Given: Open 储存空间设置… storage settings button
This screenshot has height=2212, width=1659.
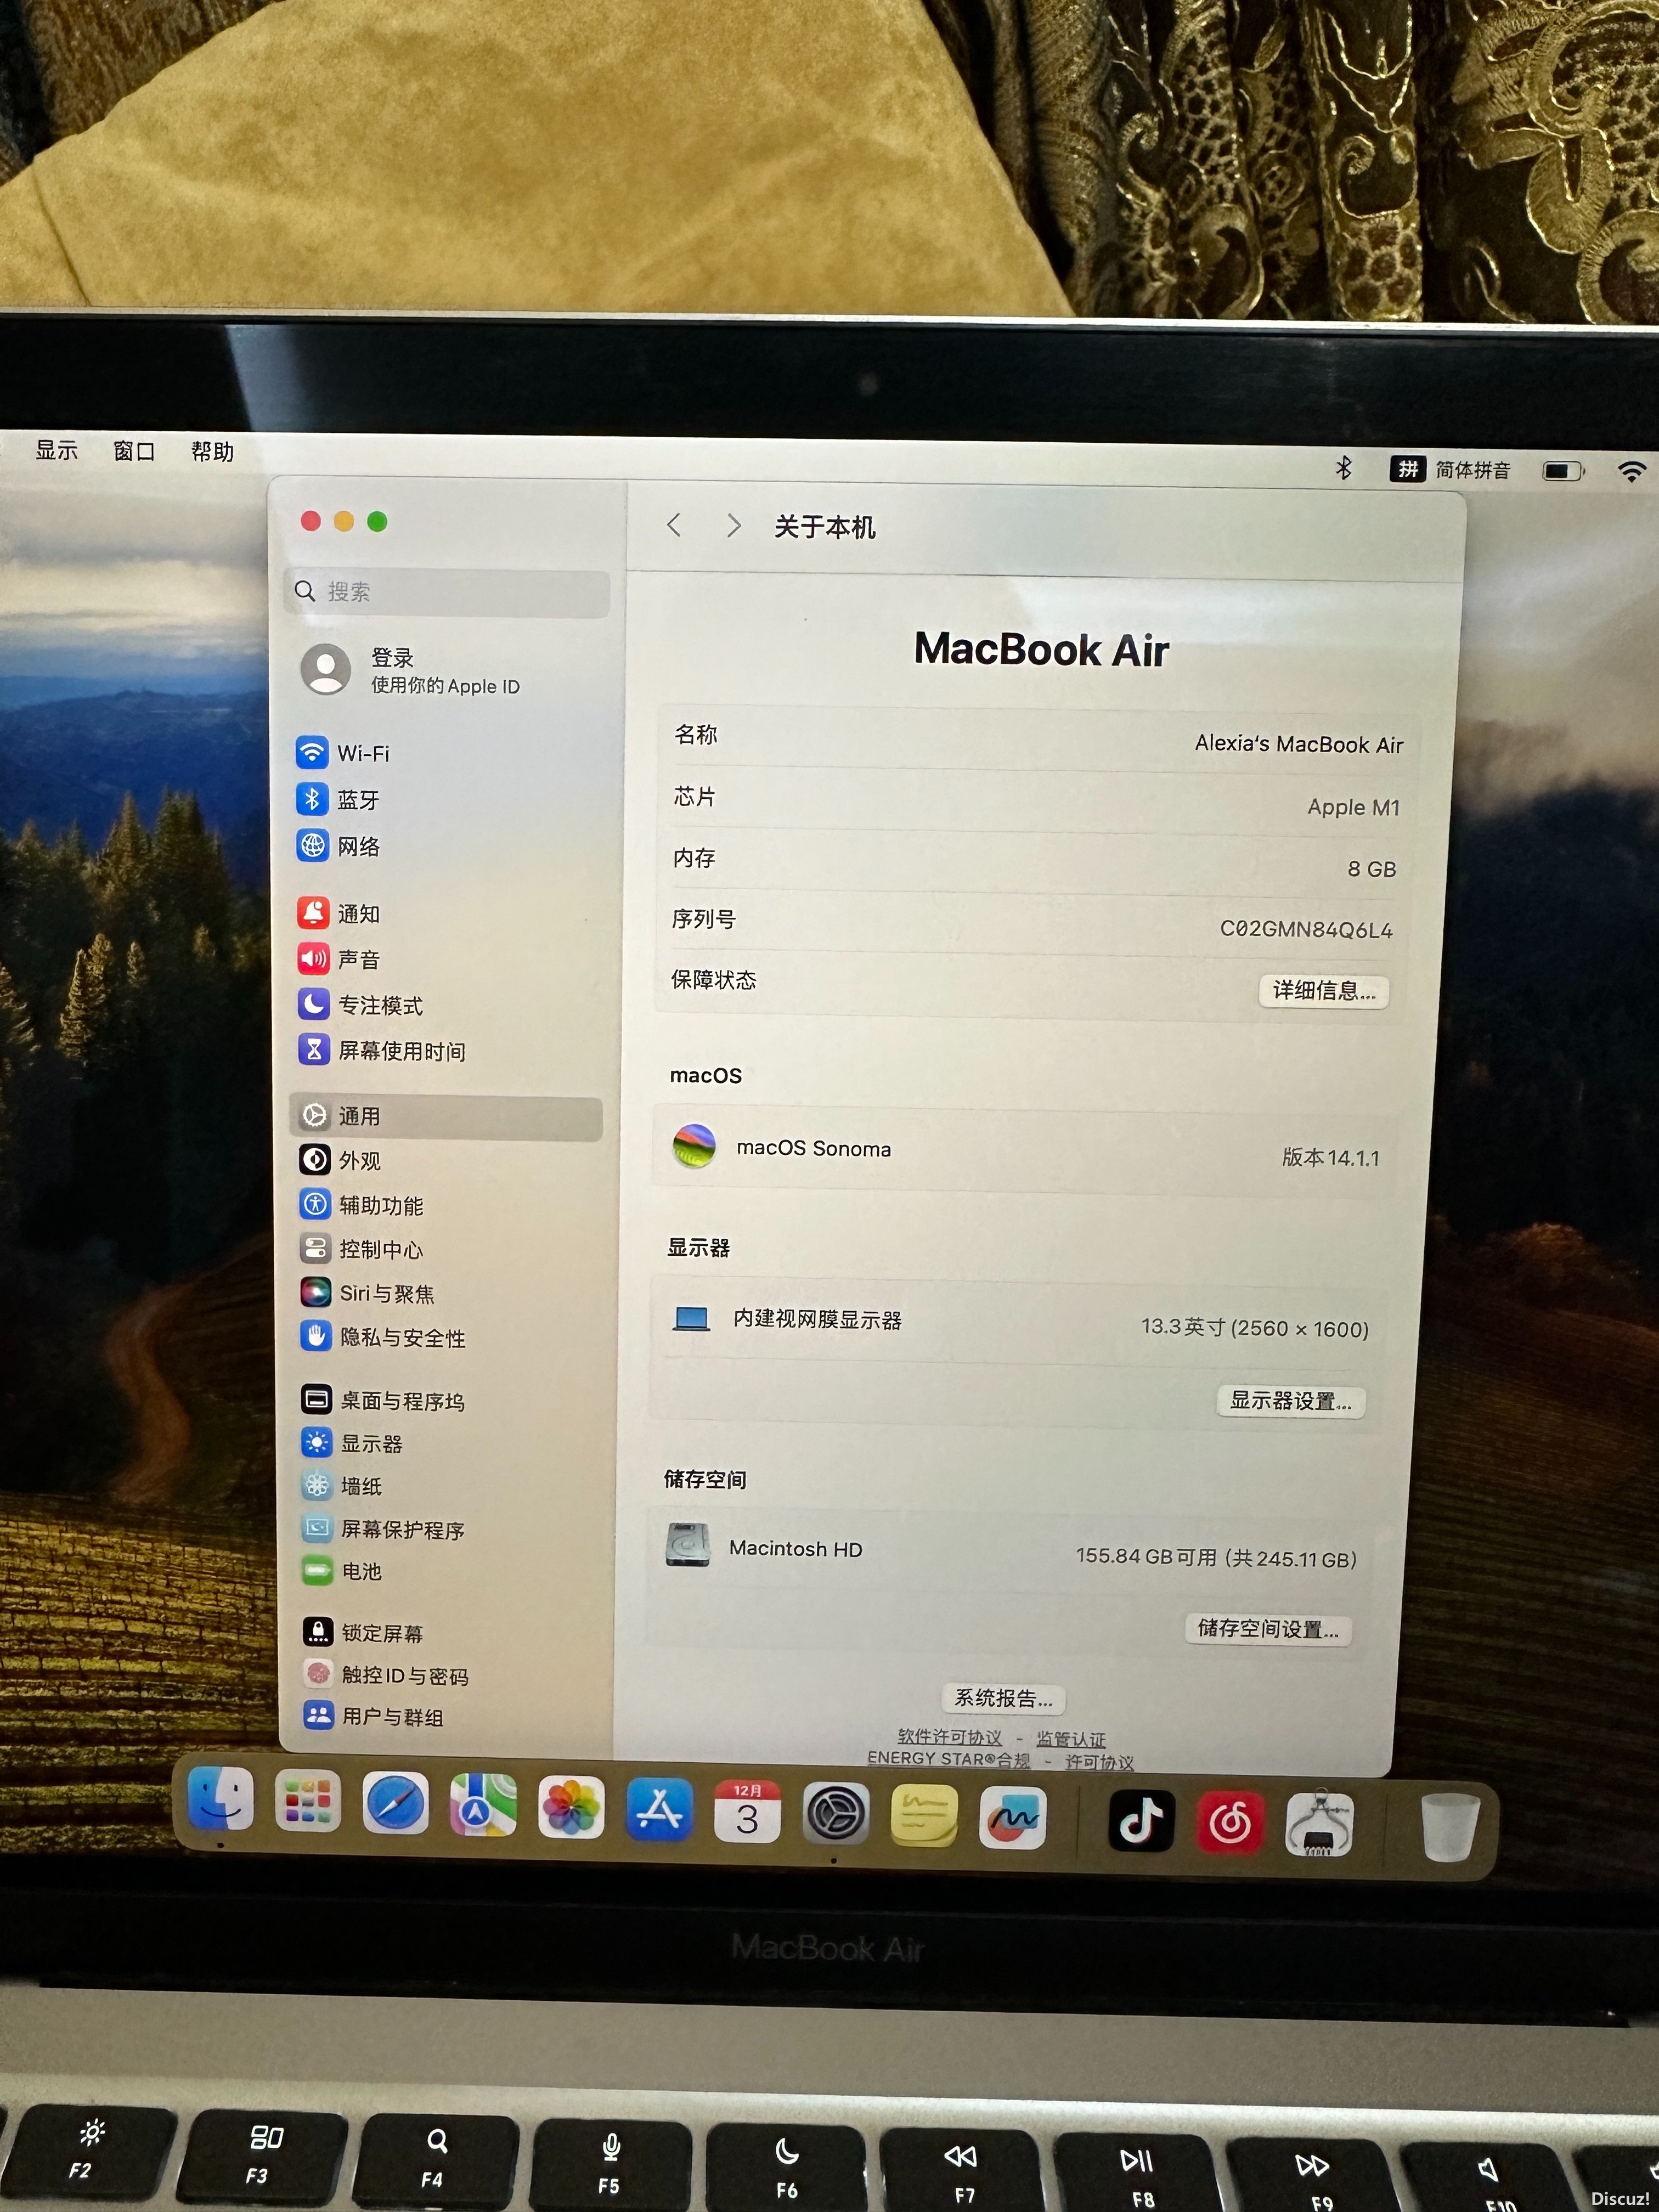Looking at the screenshot, I should (1268, 1629).
